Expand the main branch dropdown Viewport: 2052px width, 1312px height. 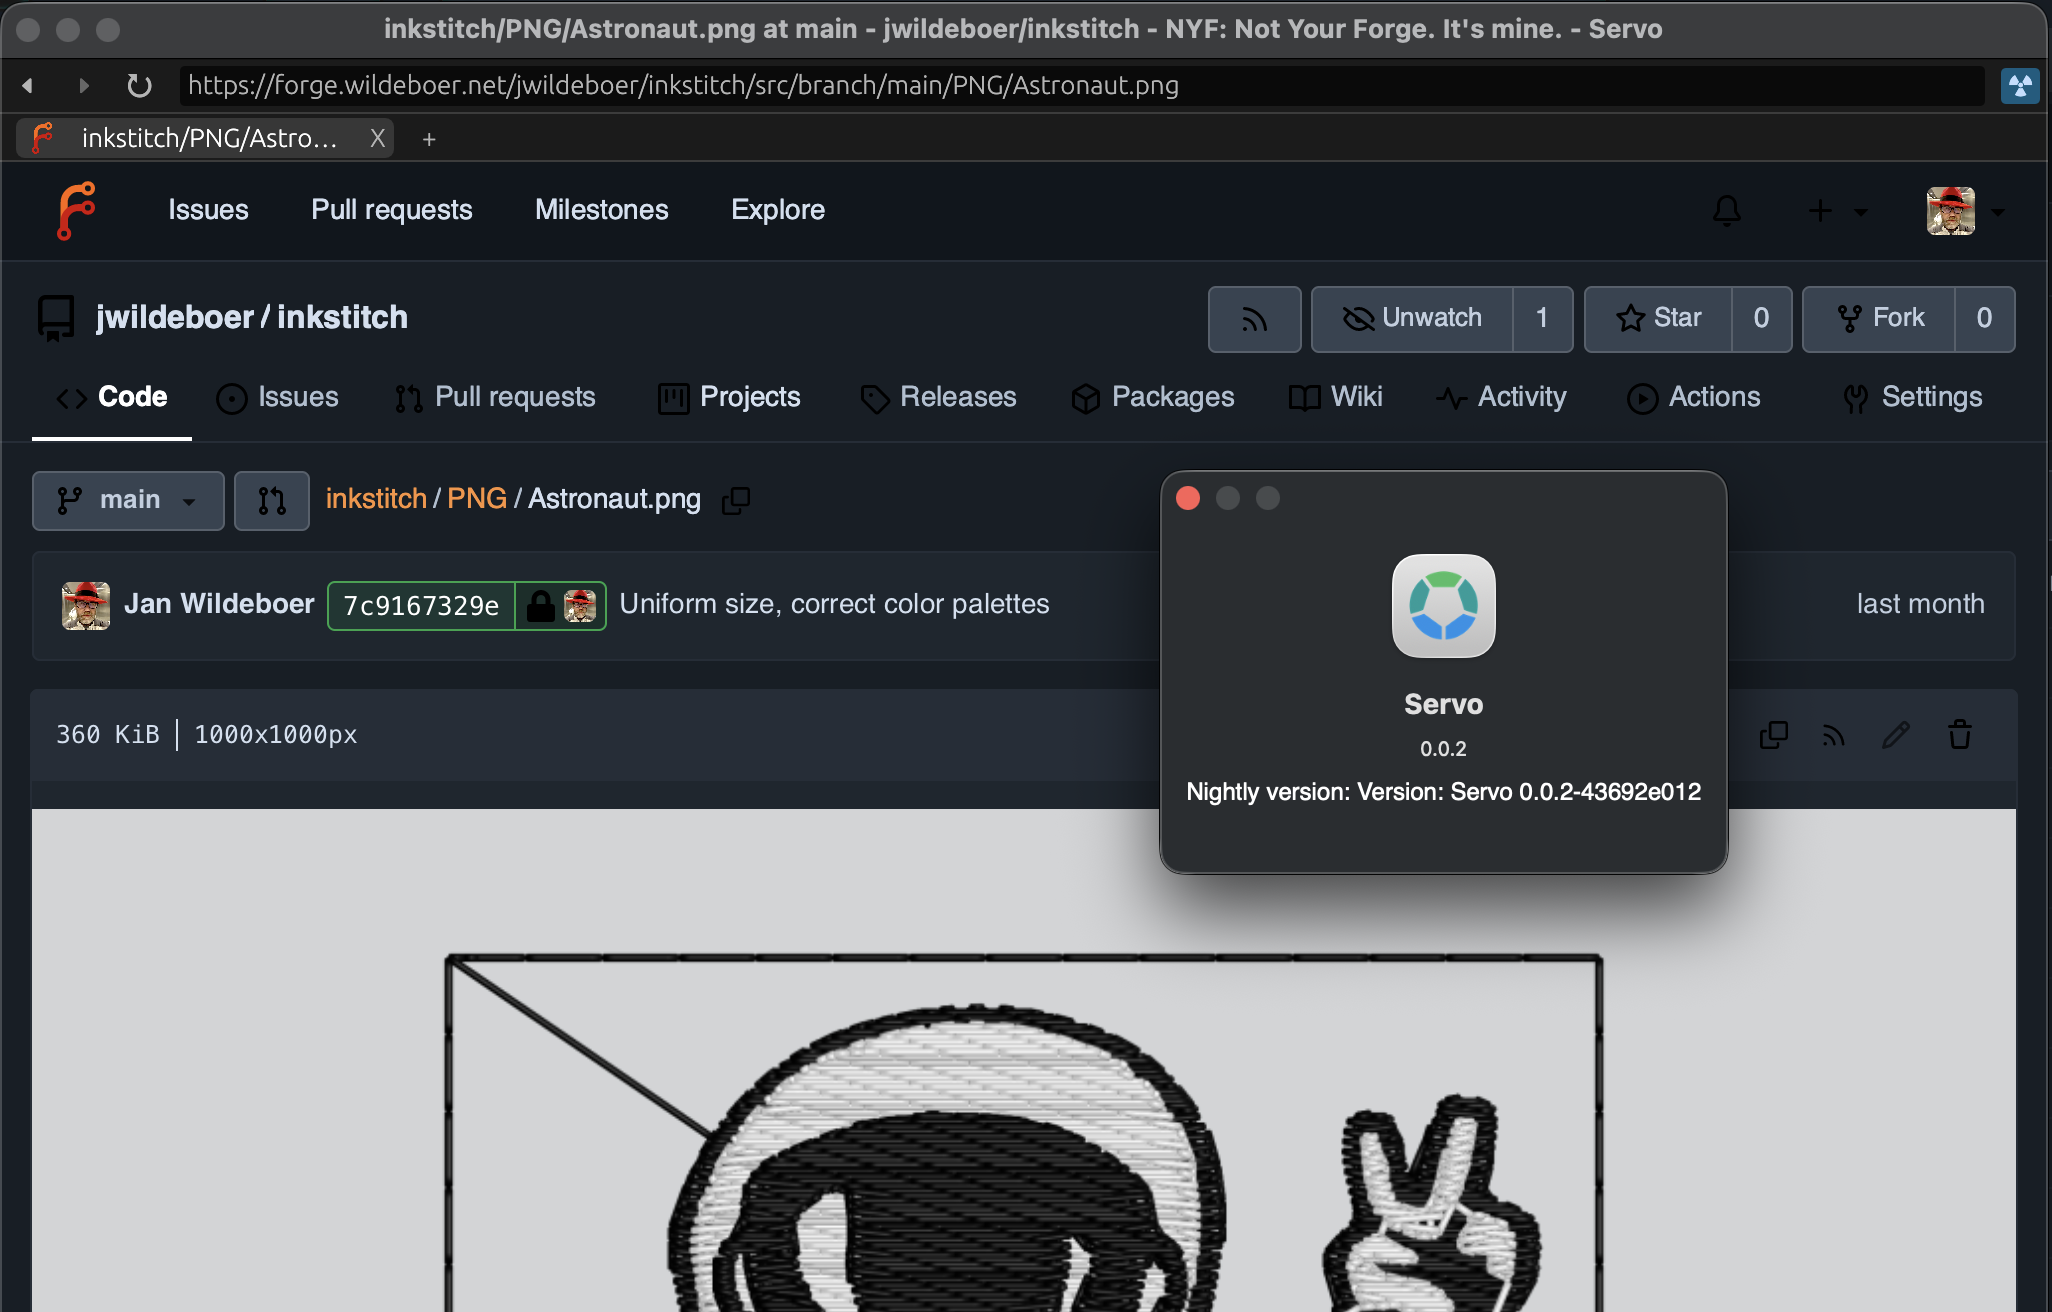[128, 500]
